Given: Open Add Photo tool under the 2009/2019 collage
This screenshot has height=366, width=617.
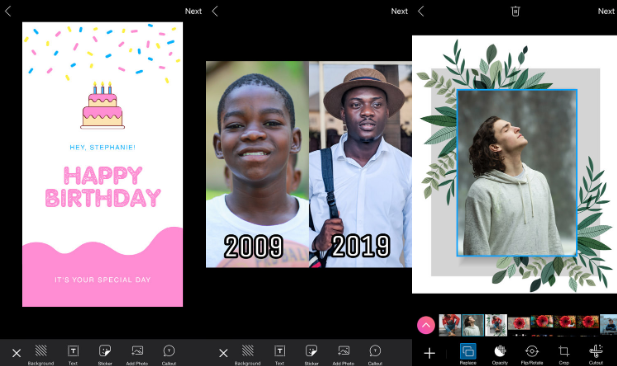Looking at the screenshot, I should point(344,355).
